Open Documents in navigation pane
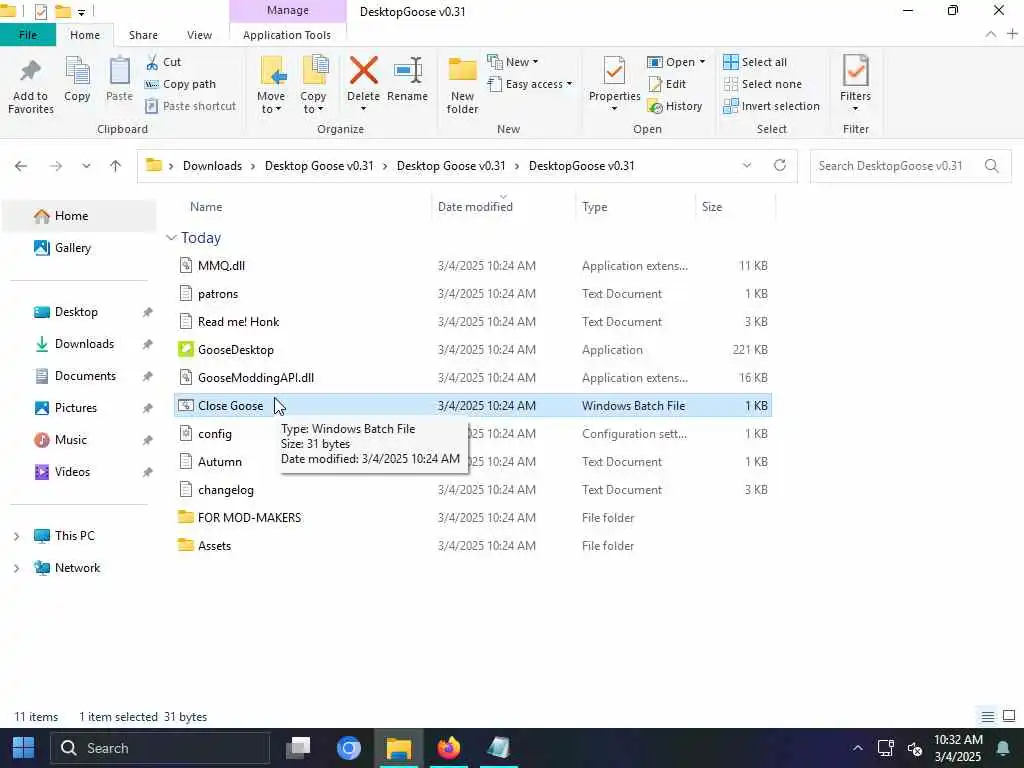This screenshot has width=1024, height=768. (85, 376)
